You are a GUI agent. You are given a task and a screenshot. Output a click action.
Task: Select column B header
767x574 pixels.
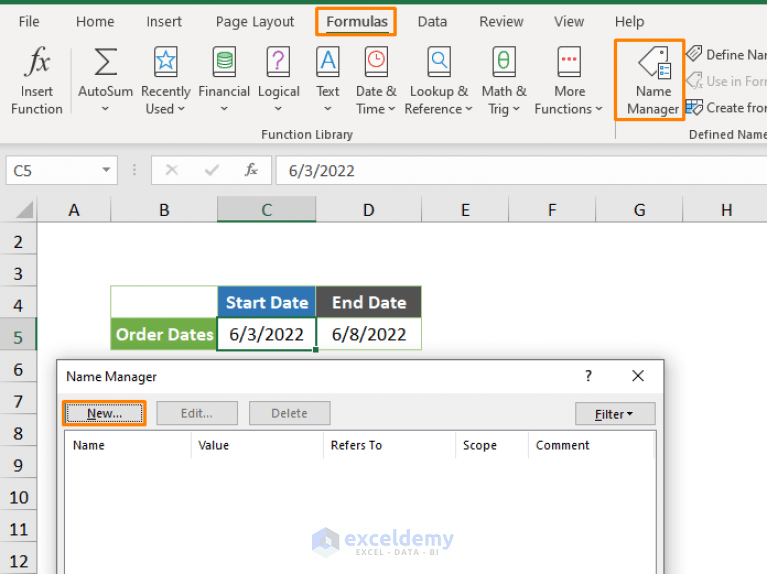click(164, 210)
